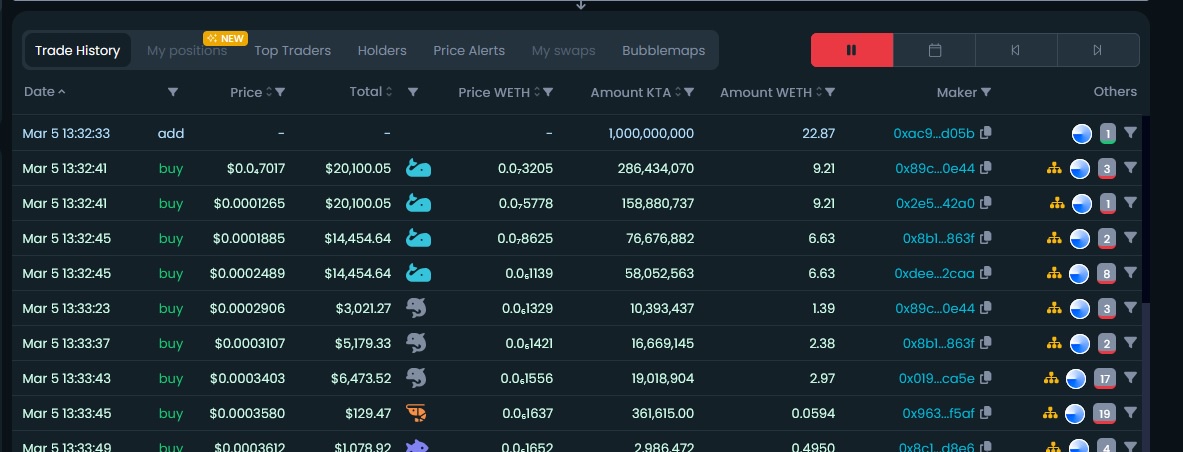Switch to Trade History tab
1183x452 pixels.
click(x=78, y=51)
